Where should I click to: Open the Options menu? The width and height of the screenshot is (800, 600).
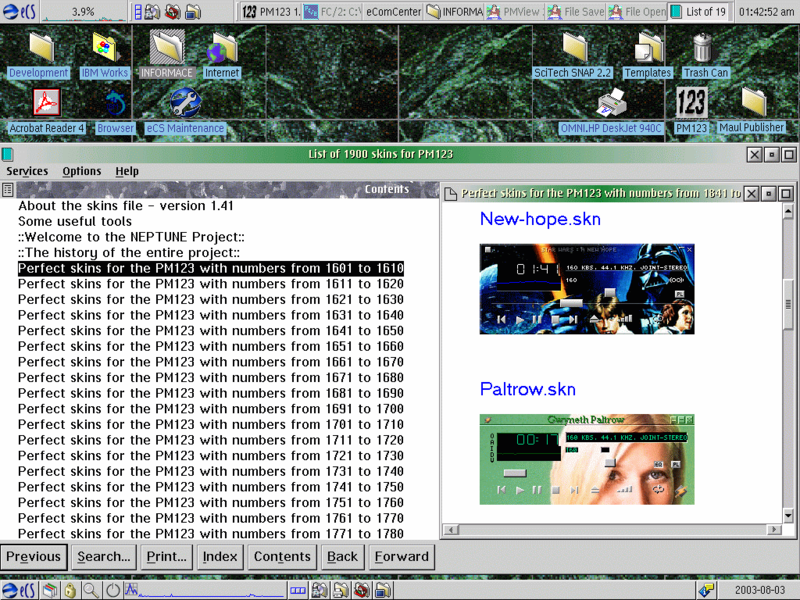tap(82, 171)
